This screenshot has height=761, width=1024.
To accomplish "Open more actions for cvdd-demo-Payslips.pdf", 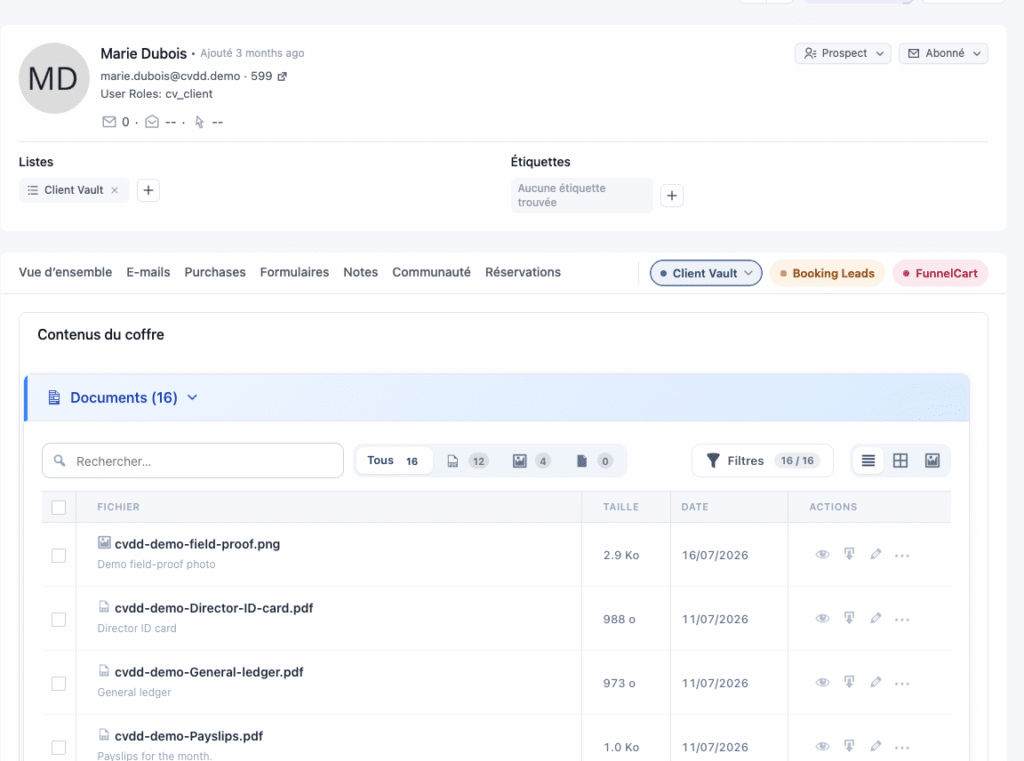I will coord(902,747).
